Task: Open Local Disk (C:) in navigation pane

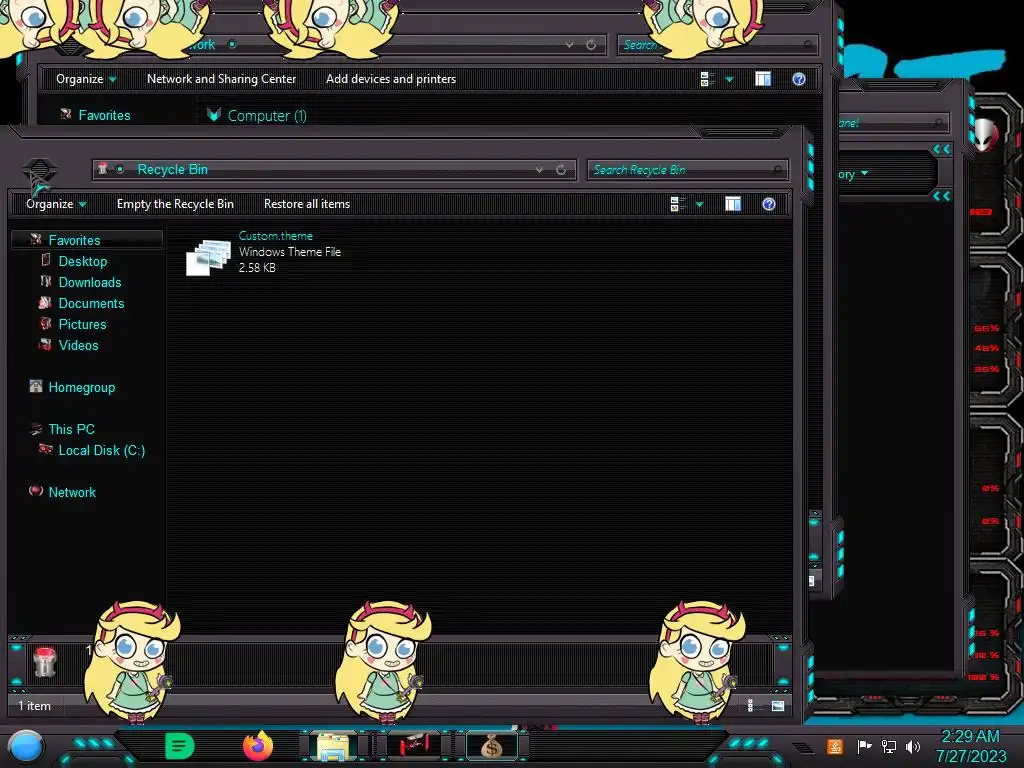Action: [102, 450]
